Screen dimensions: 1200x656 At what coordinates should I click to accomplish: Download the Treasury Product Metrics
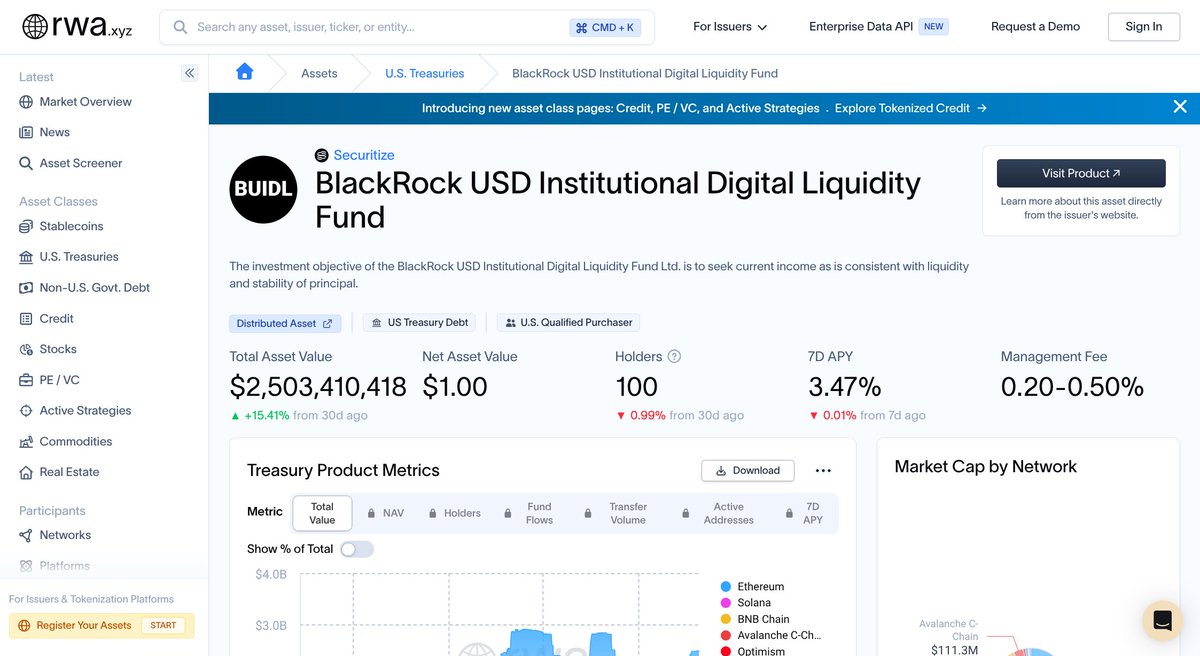748,470
